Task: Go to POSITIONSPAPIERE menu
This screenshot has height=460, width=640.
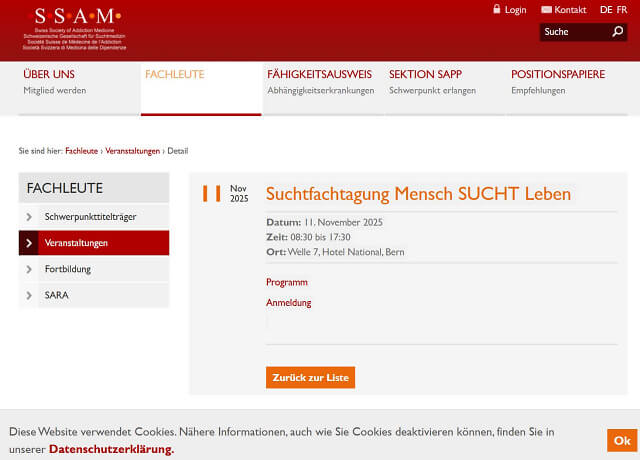Action: [x=557, y=75]
